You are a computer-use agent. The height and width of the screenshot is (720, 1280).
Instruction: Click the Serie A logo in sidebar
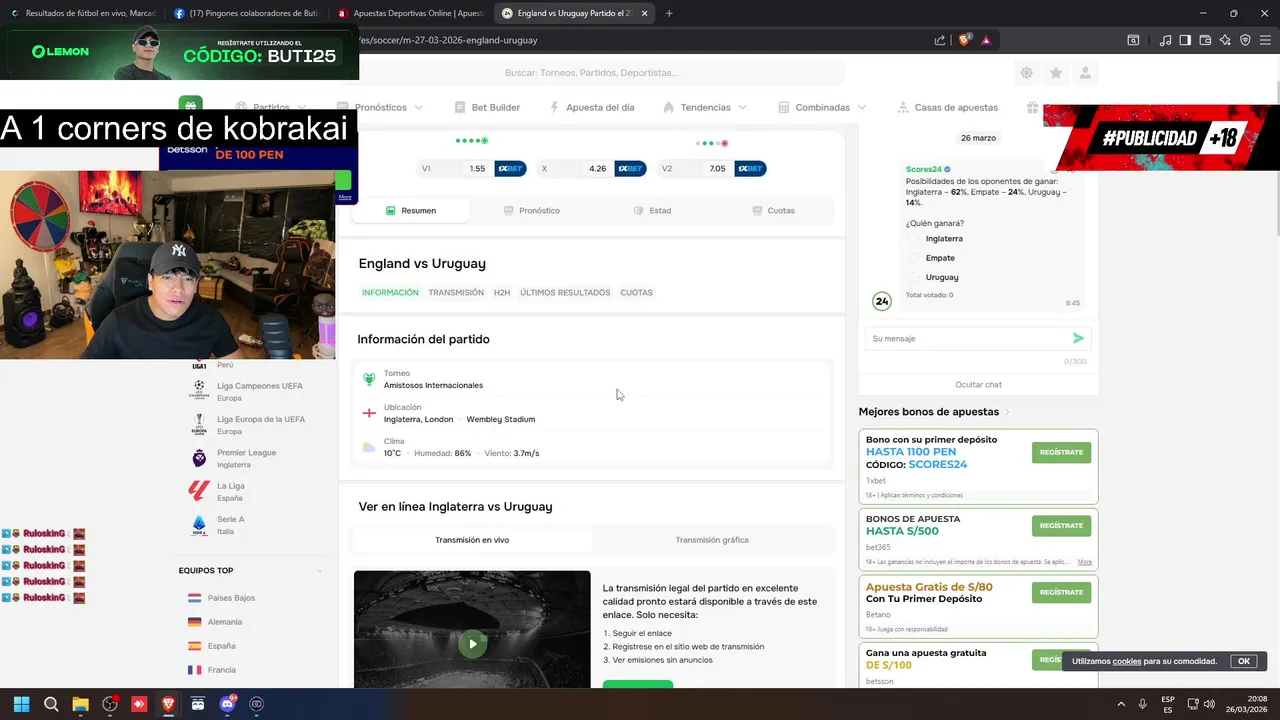[199, 525]
